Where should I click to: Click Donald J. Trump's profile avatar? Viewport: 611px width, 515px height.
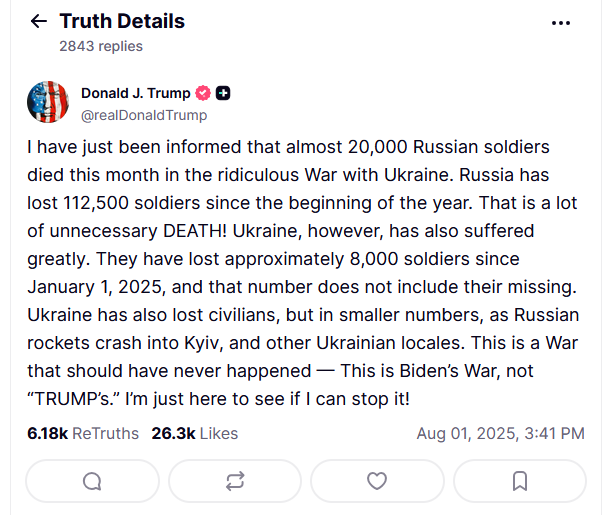[x=48, y=103]
